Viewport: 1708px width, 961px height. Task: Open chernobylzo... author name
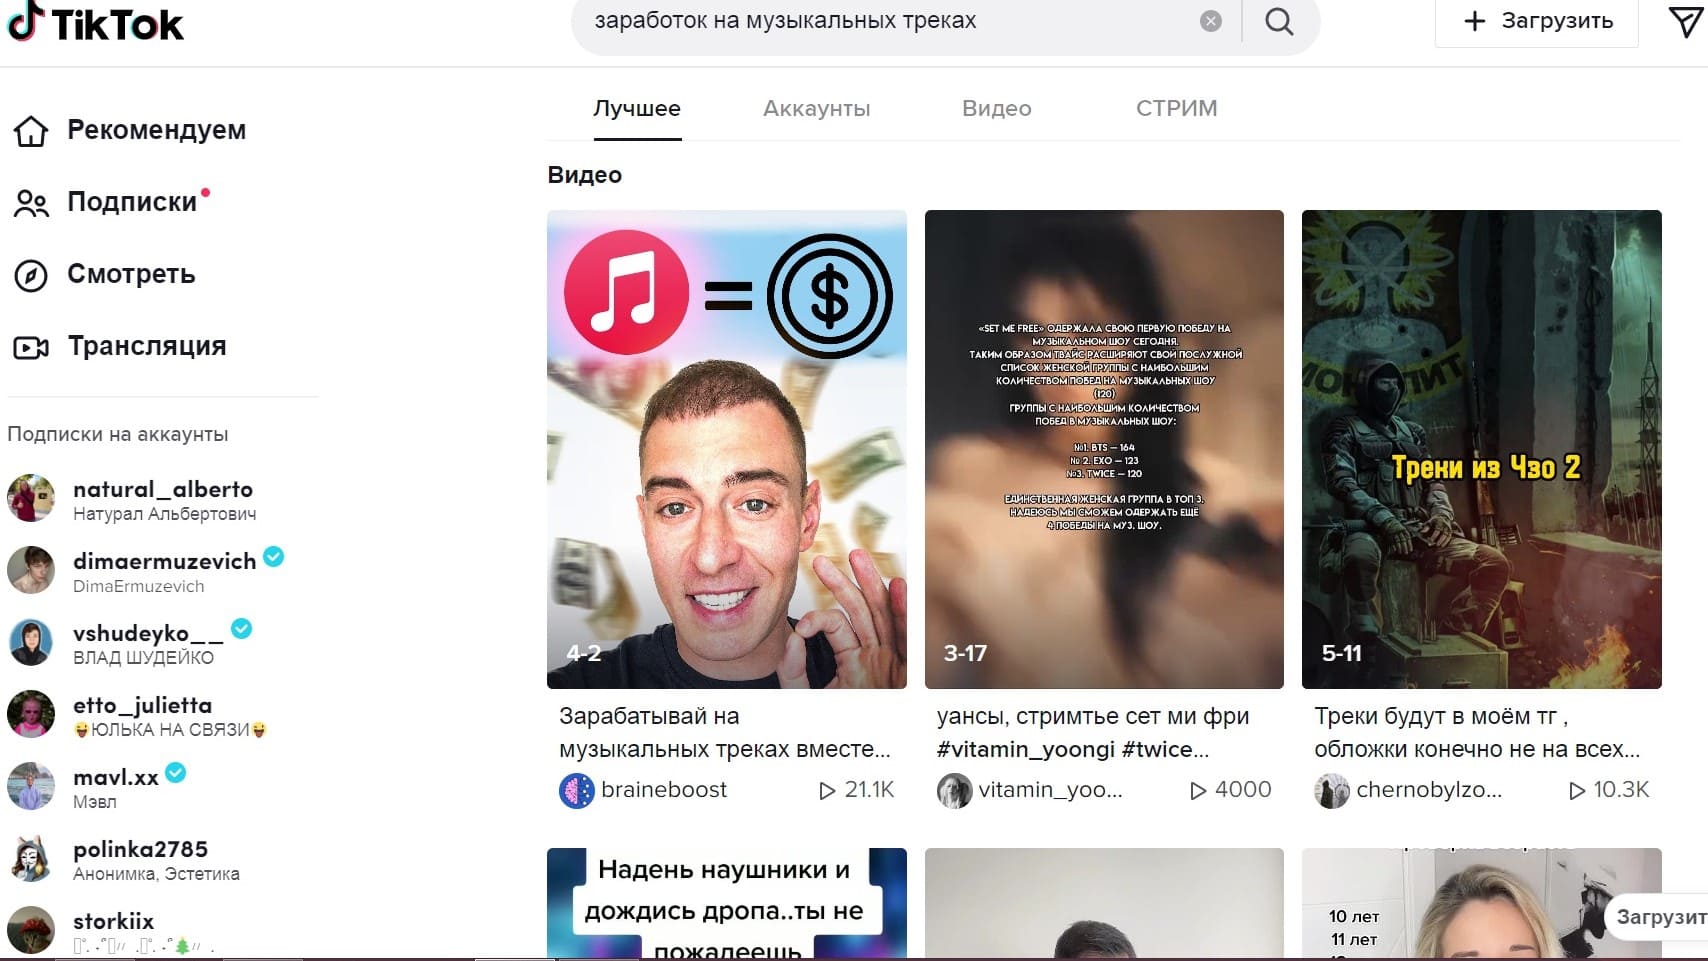tap(1429, 790)
